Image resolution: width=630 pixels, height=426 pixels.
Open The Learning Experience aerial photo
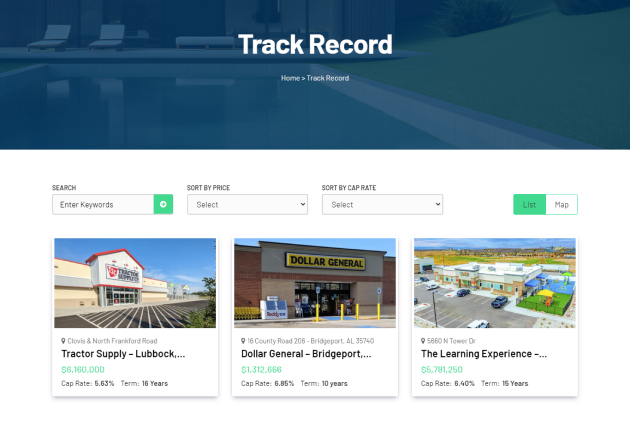[x=495, y=283]
